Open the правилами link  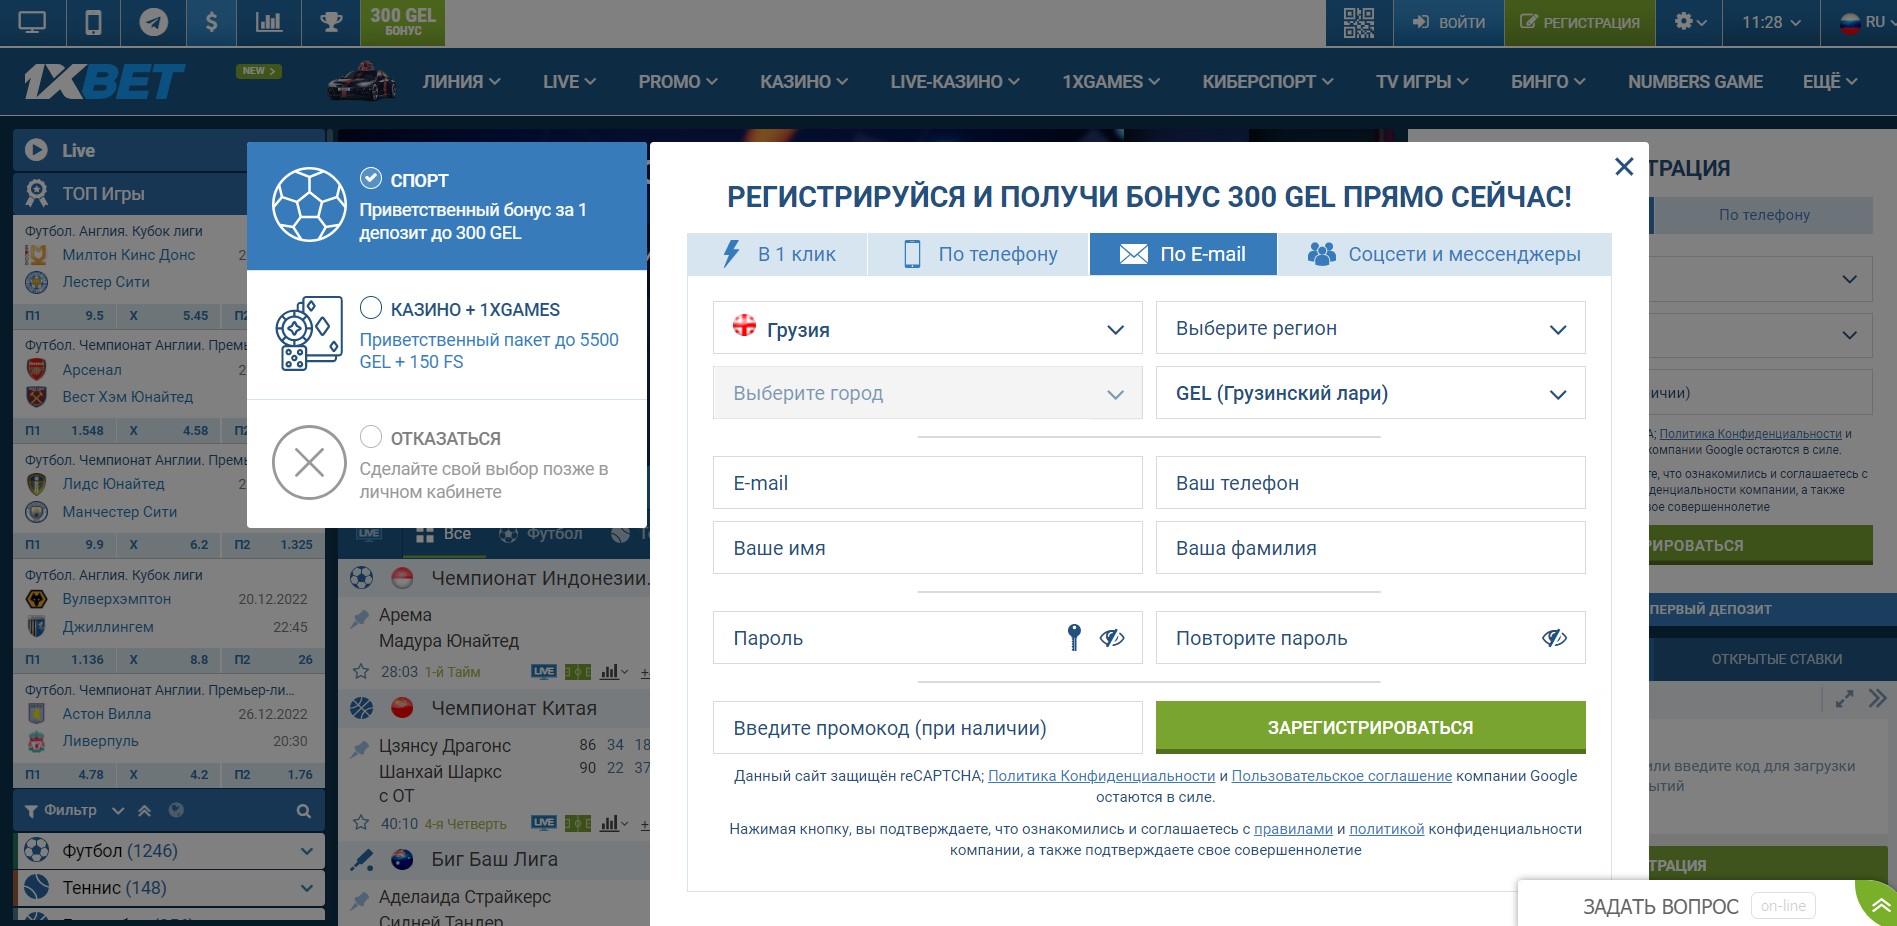(x=1293, y=829)
